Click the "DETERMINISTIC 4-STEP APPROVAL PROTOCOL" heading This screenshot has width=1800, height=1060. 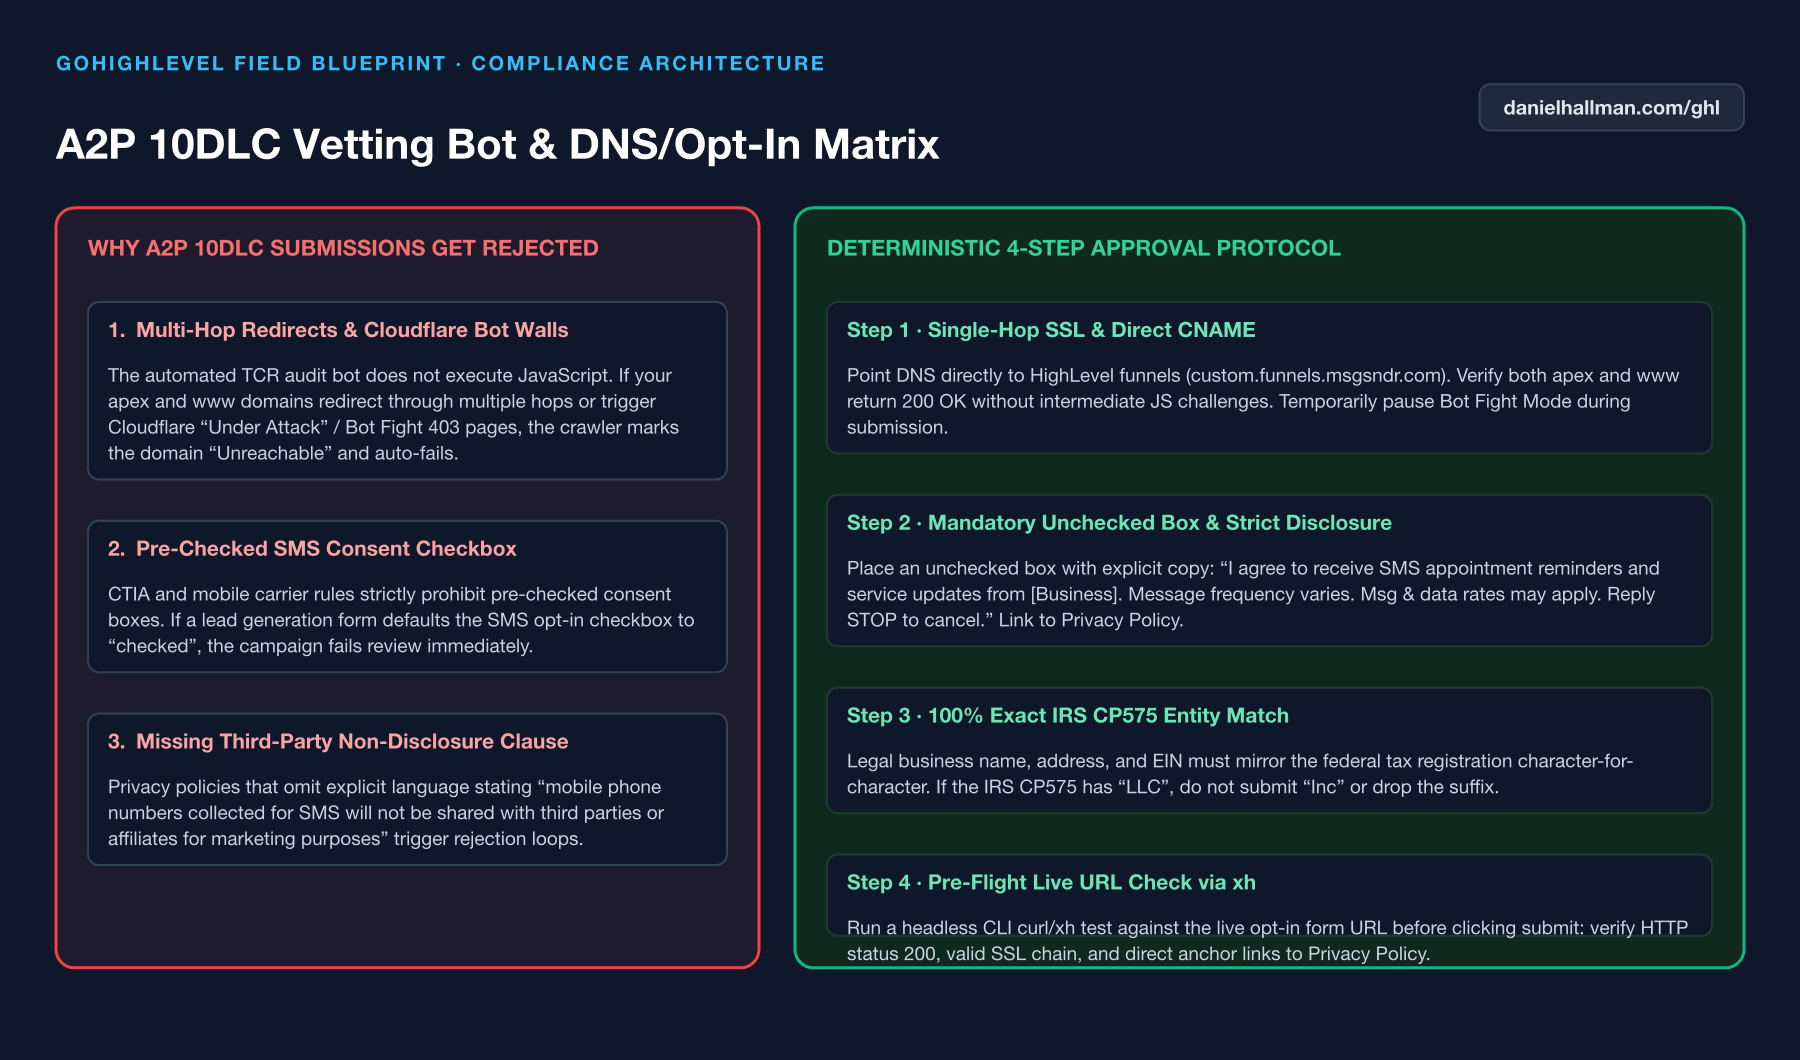[1083, 248]
